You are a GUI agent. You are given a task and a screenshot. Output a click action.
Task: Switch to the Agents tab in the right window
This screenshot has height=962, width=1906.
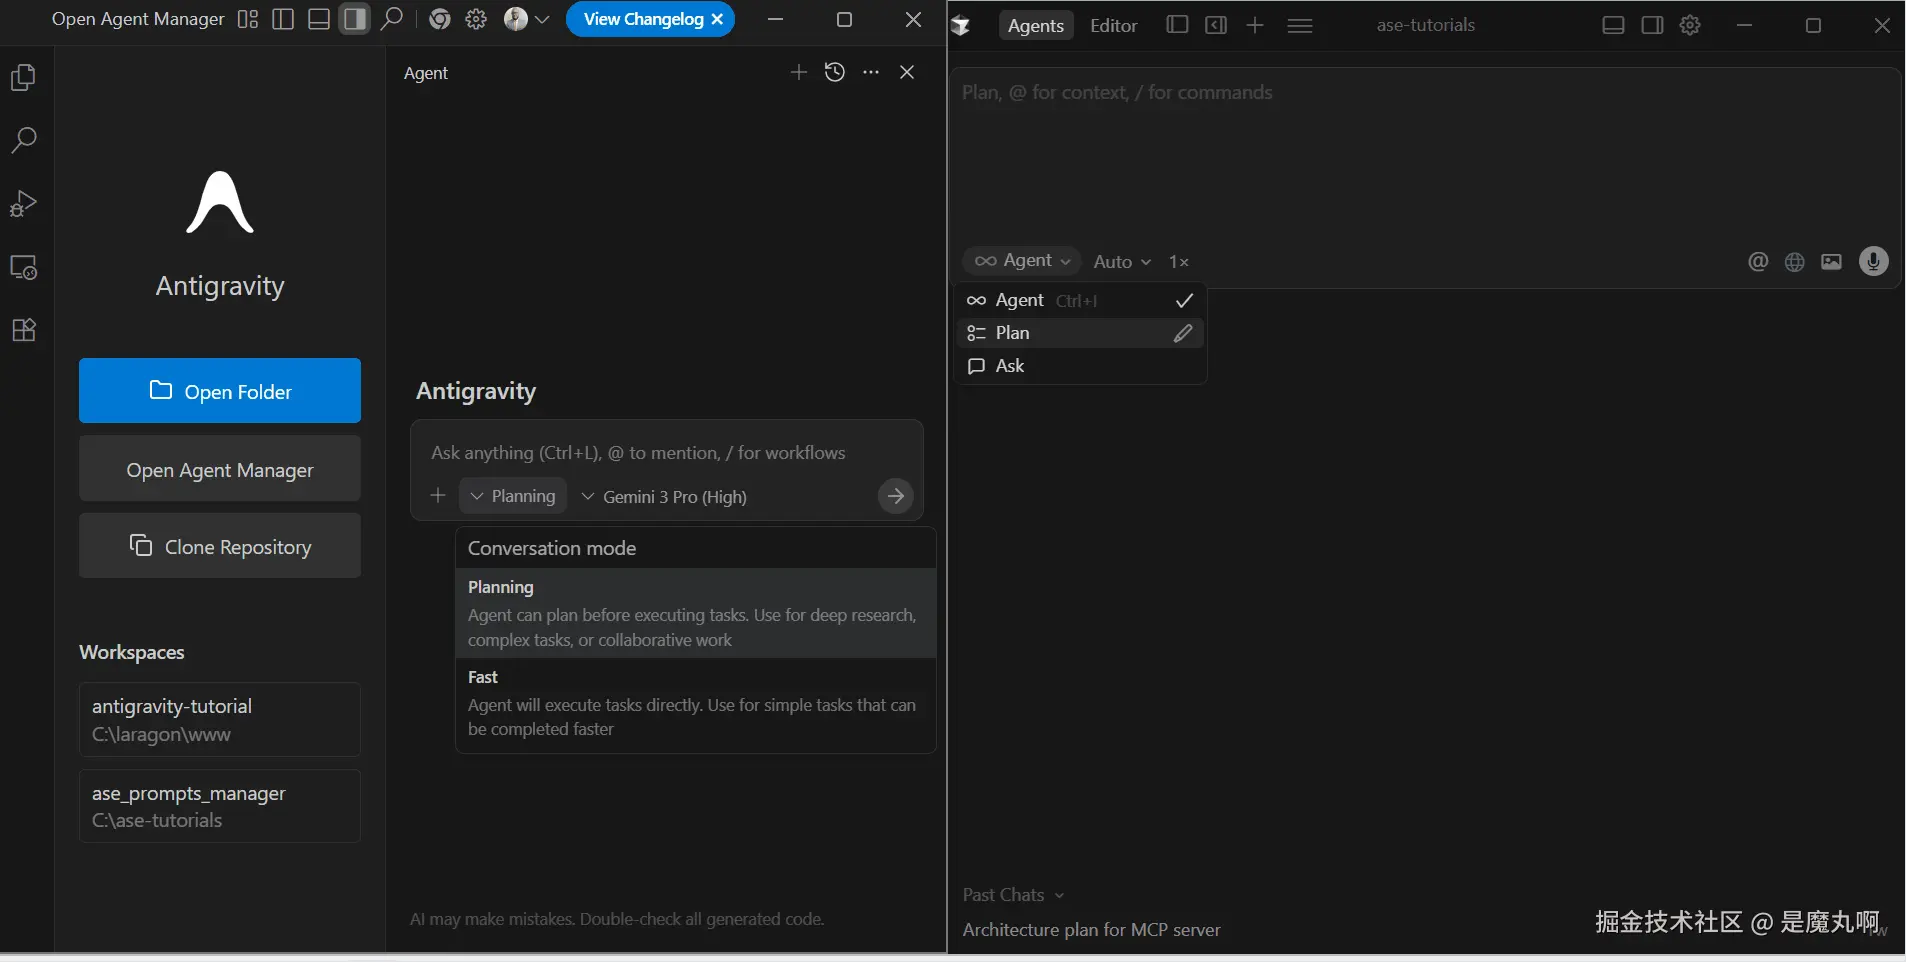1036,26
